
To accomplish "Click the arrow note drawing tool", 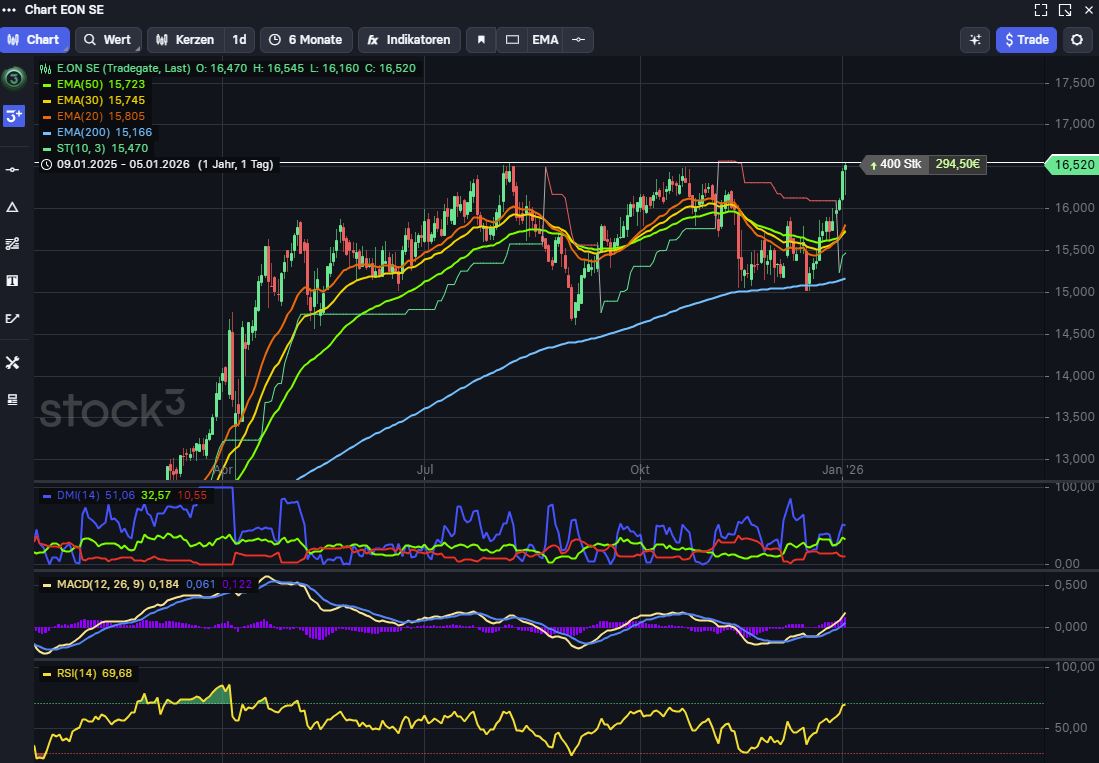I will coord(13,318).
